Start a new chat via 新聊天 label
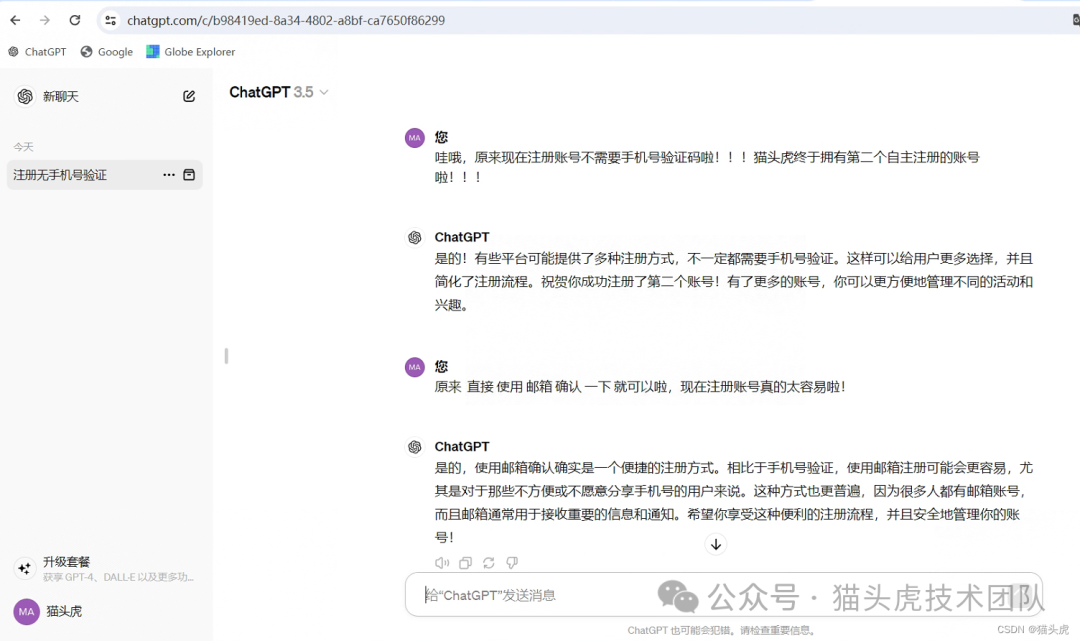 coord(61,96)
